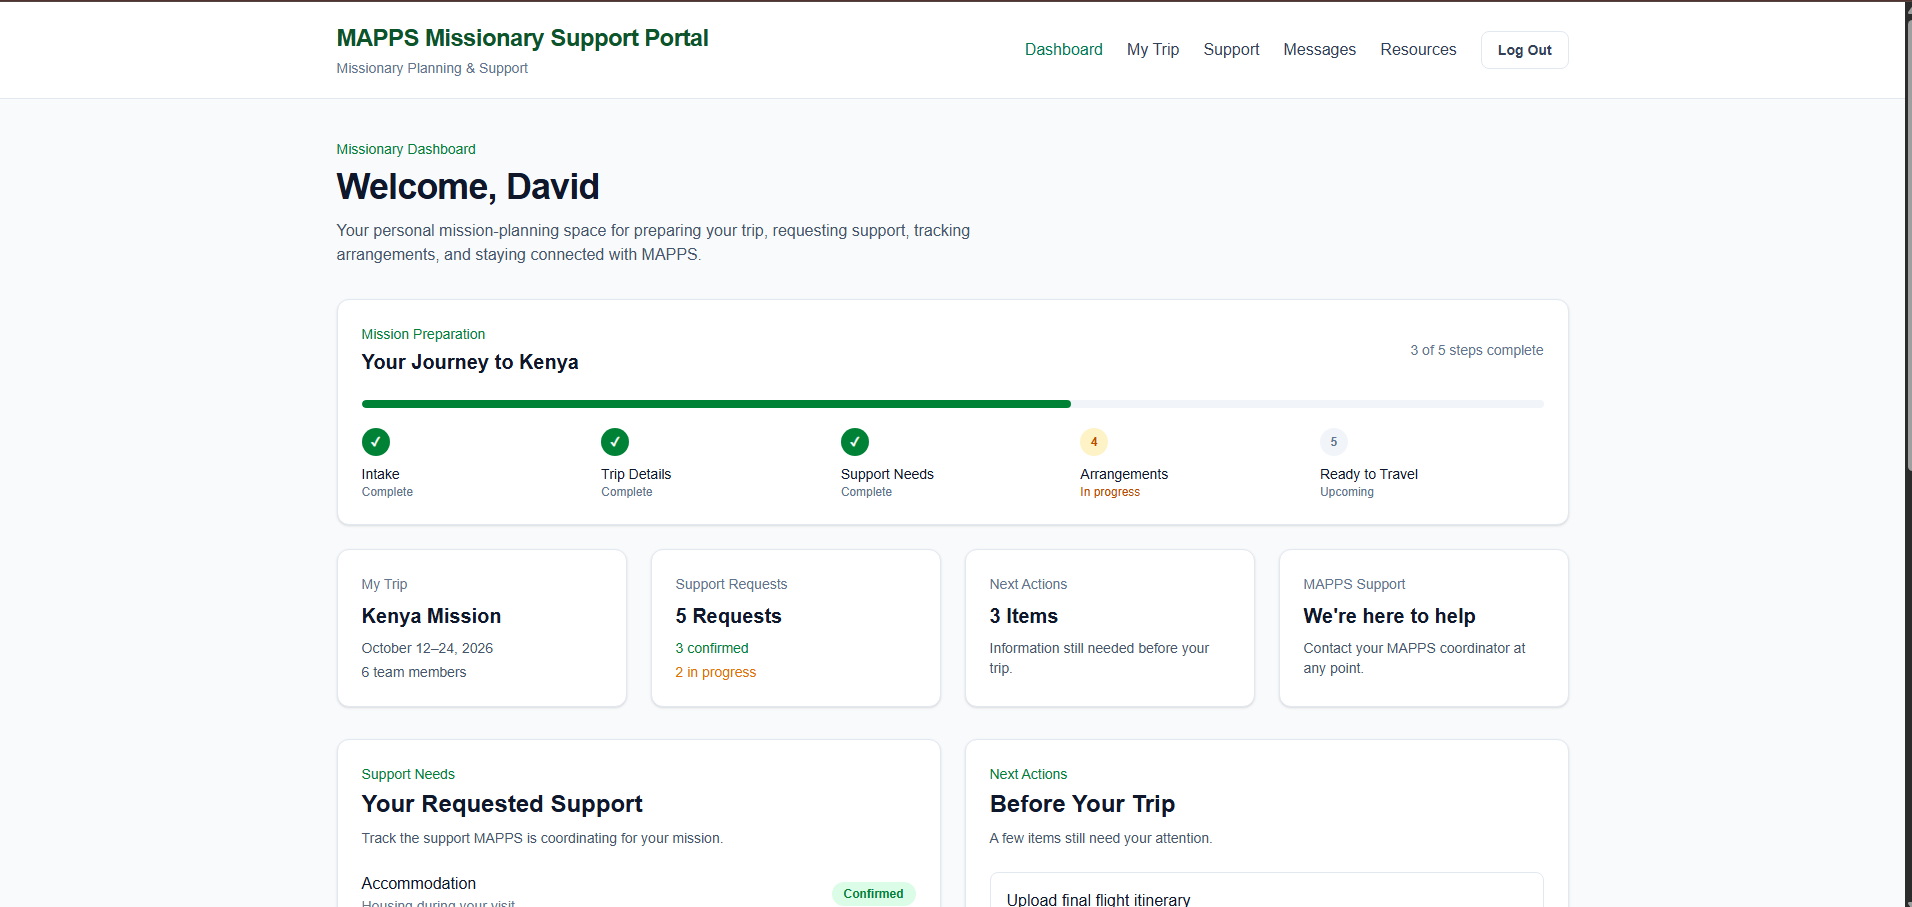Click the journey progress bar
The width and height of the screenshot is (1912, 907).
point(952,404)
